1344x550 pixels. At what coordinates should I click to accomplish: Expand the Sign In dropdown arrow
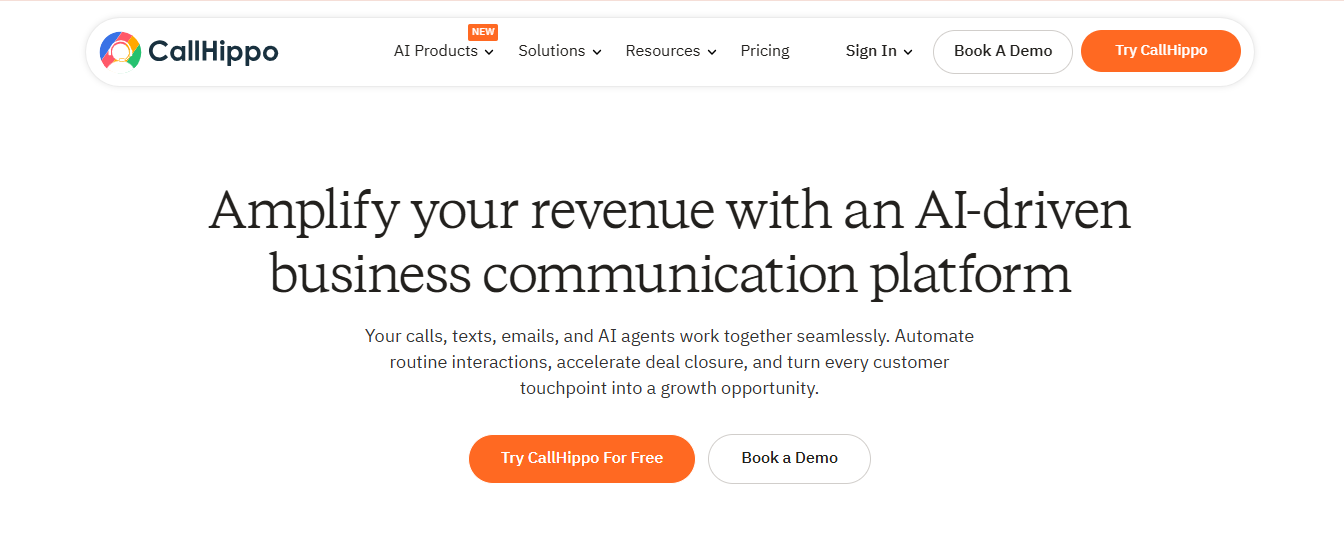(908, 52)
